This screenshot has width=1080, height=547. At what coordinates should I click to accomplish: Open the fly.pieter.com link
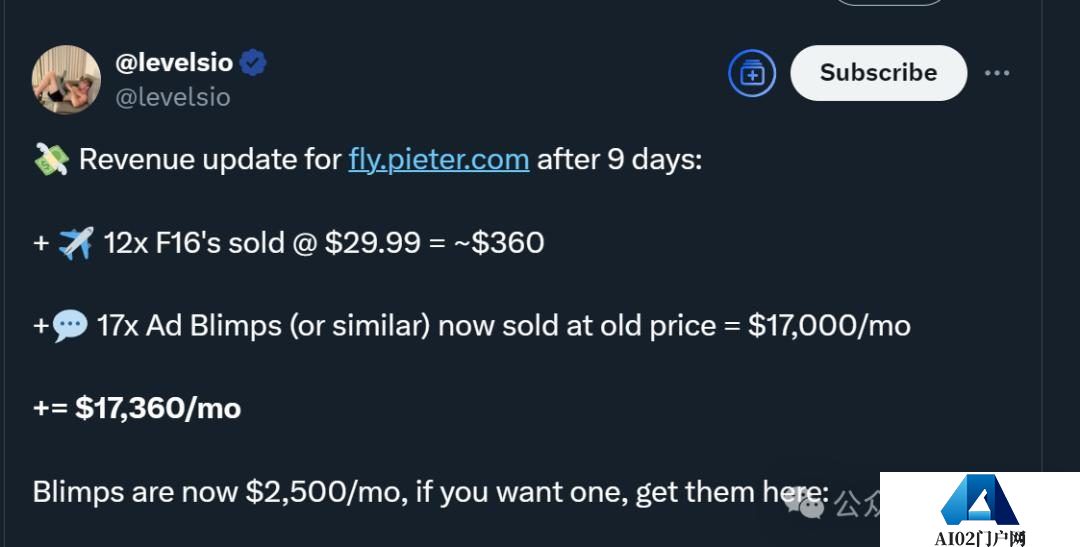coord(438,159)
